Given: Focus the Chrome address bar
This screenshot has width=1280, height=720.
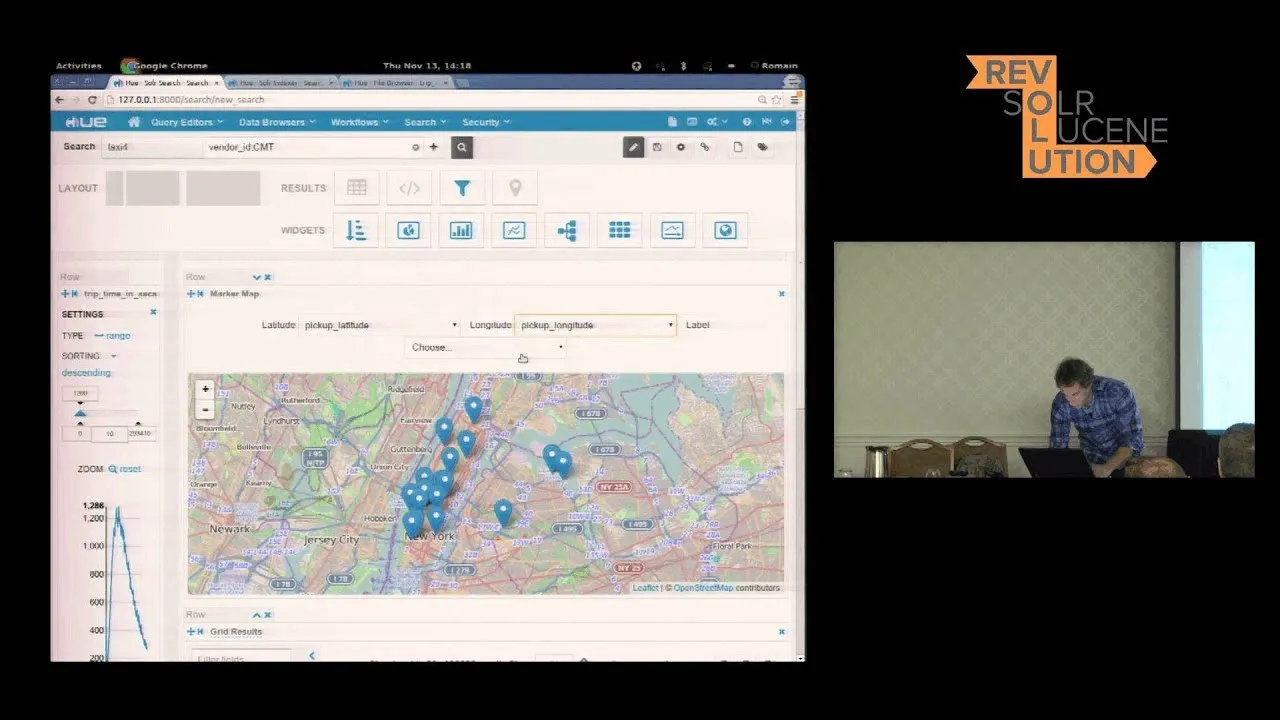Looking at the screenshot, I should click(430, 100).
